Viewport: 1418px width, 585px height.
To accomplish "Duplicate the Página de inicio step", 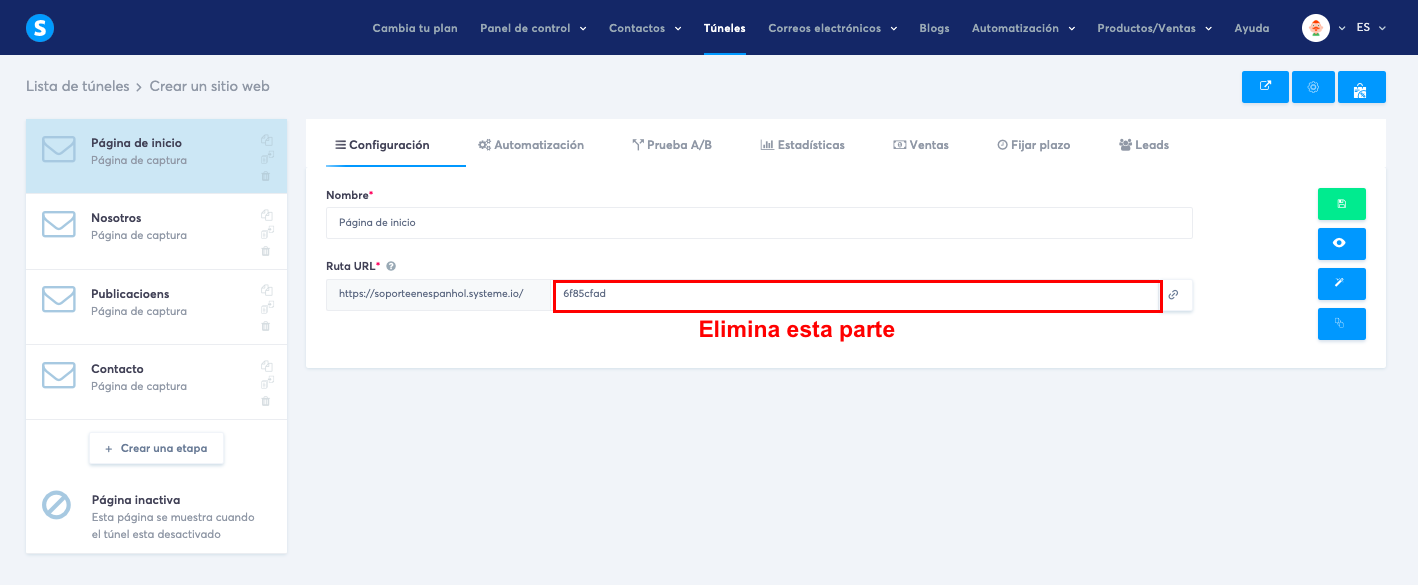I will (x=266, y=138).
